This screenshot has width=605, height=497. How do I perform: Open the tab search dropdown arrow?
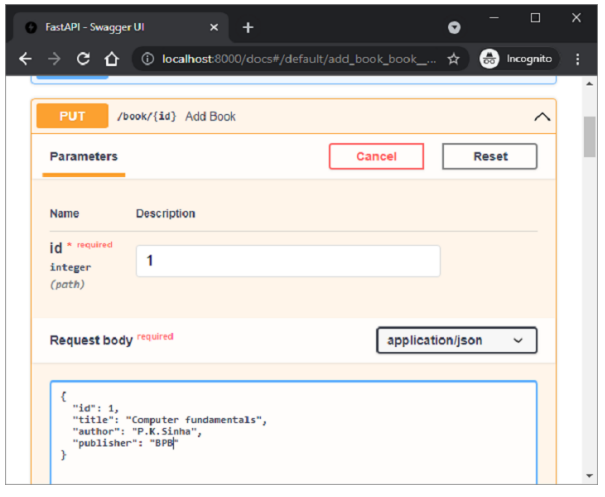(x=454, y=27)
